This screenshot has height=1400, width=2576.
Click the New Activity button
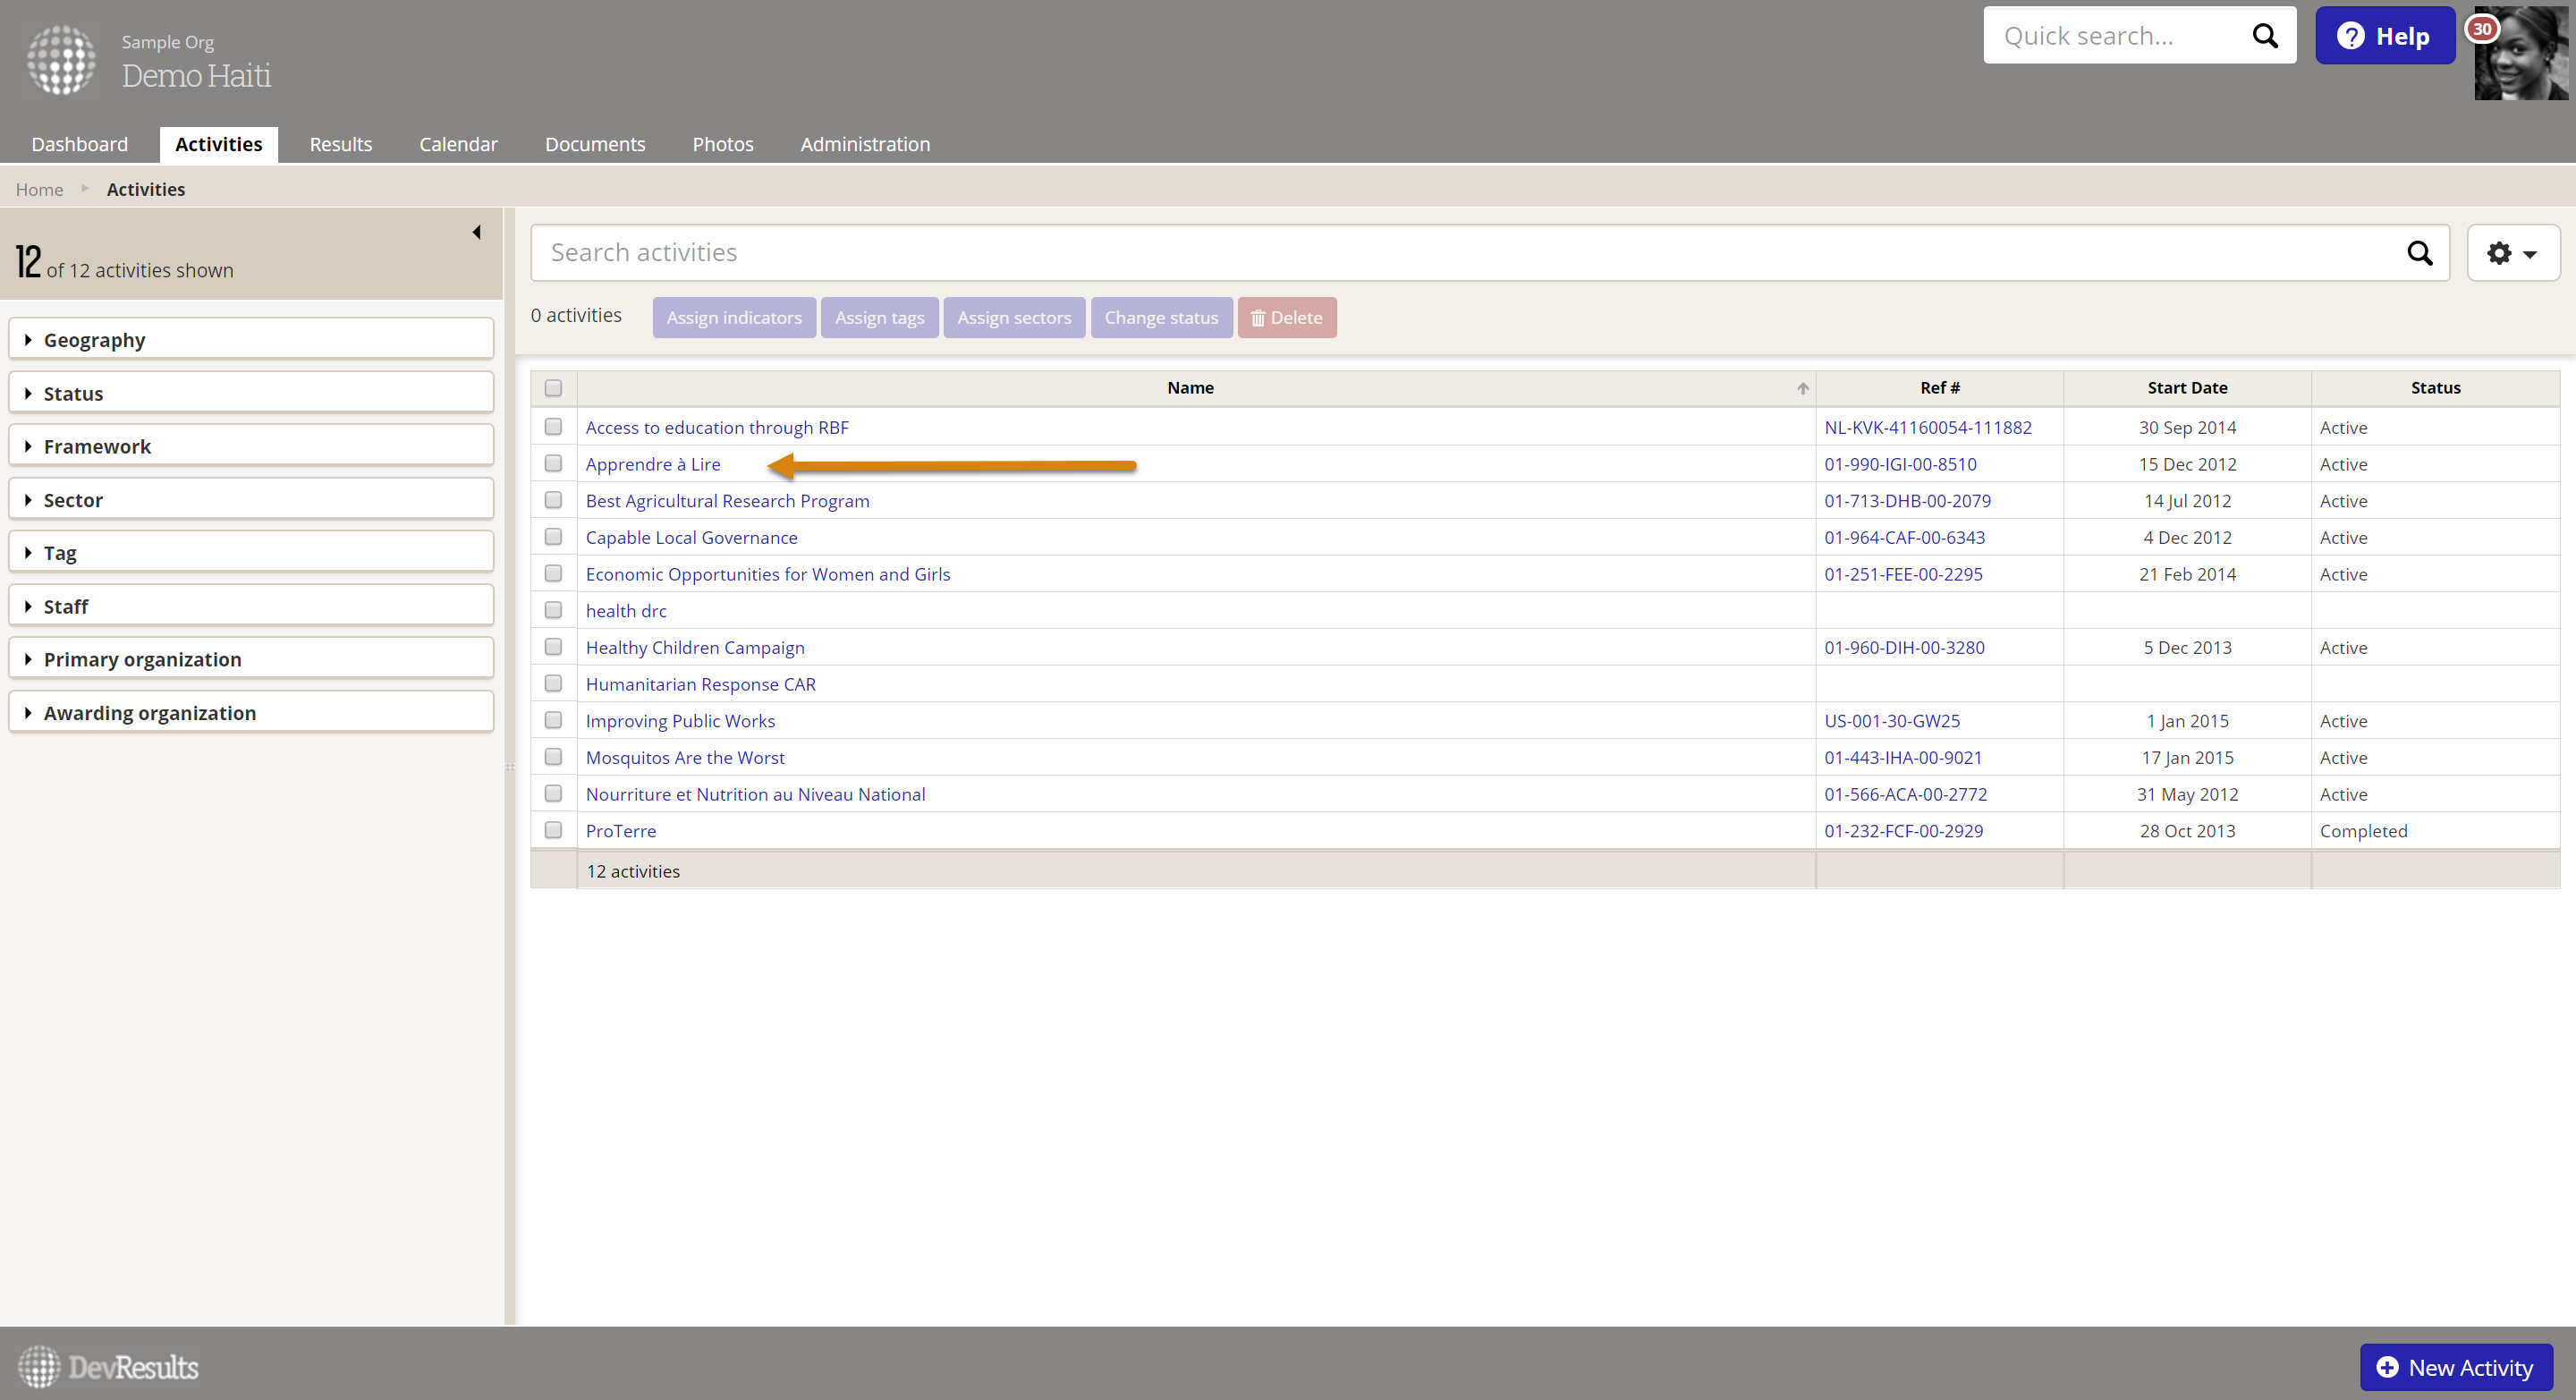pyautogui.click(x=2455, y=1366)
